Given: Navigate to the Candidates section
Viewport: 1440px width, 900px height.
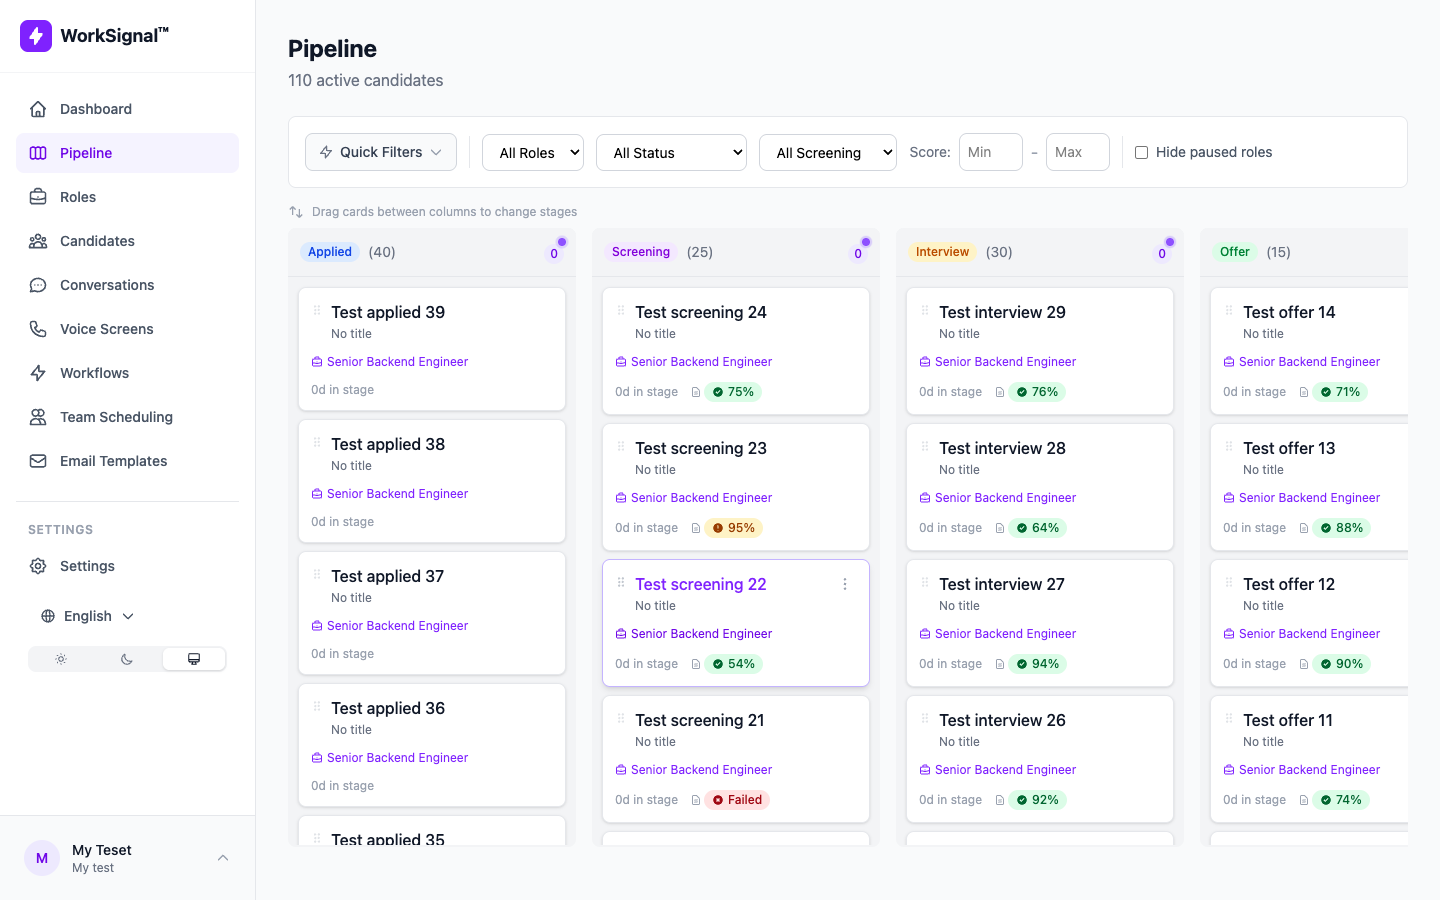Looking at the screenshot, I should (96, 240).
